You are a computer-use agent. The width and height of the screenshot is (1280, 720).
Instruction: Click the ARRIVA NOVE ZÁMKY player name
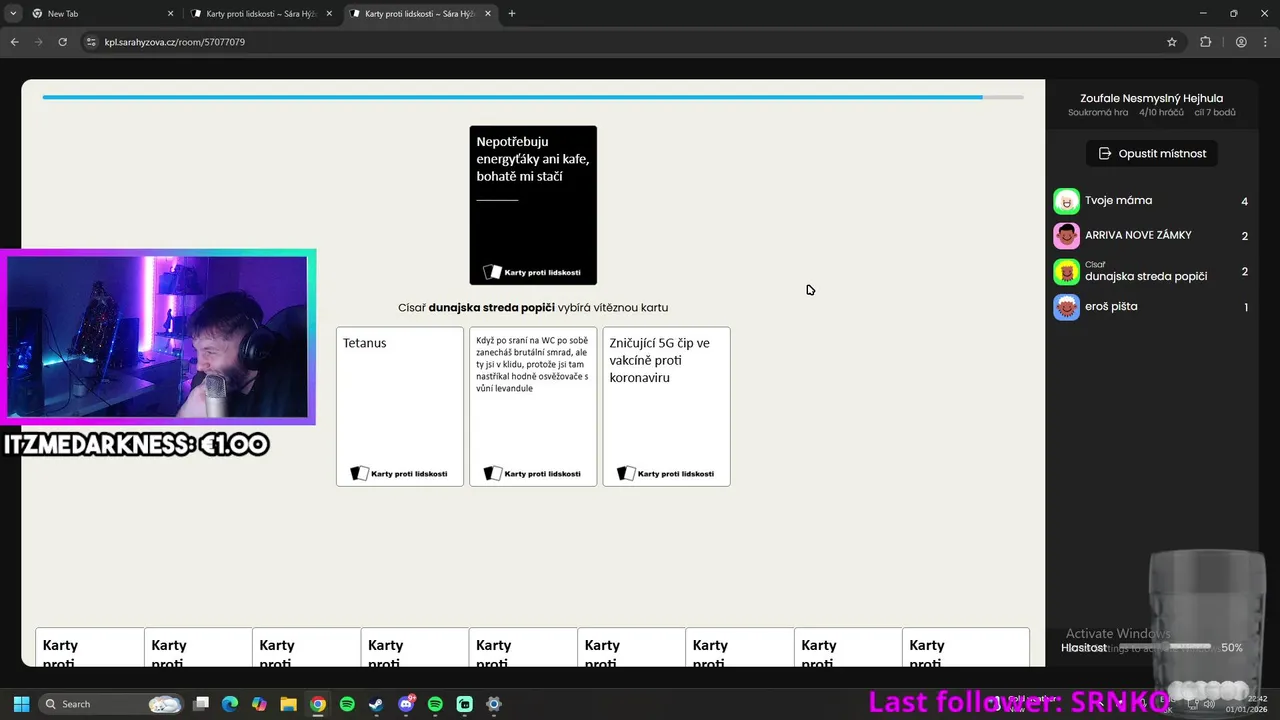(1138, 236)
